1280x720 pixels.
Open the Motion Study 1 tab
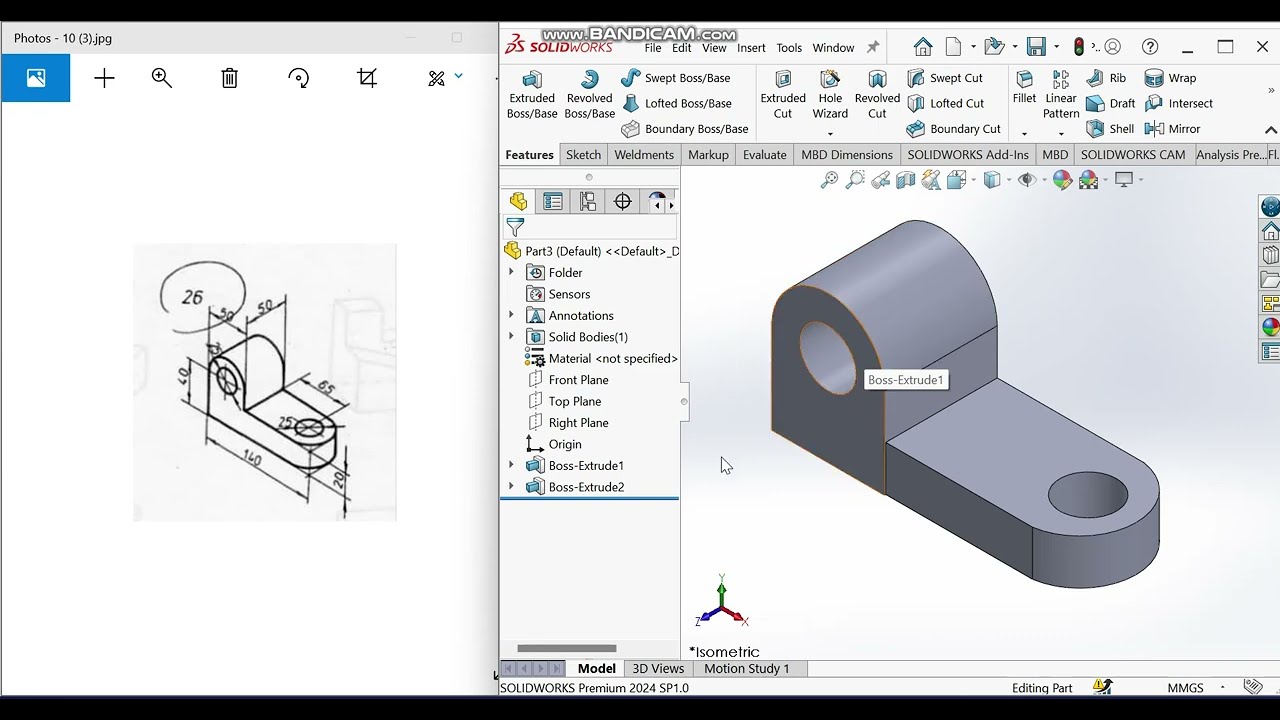[746, 669]
